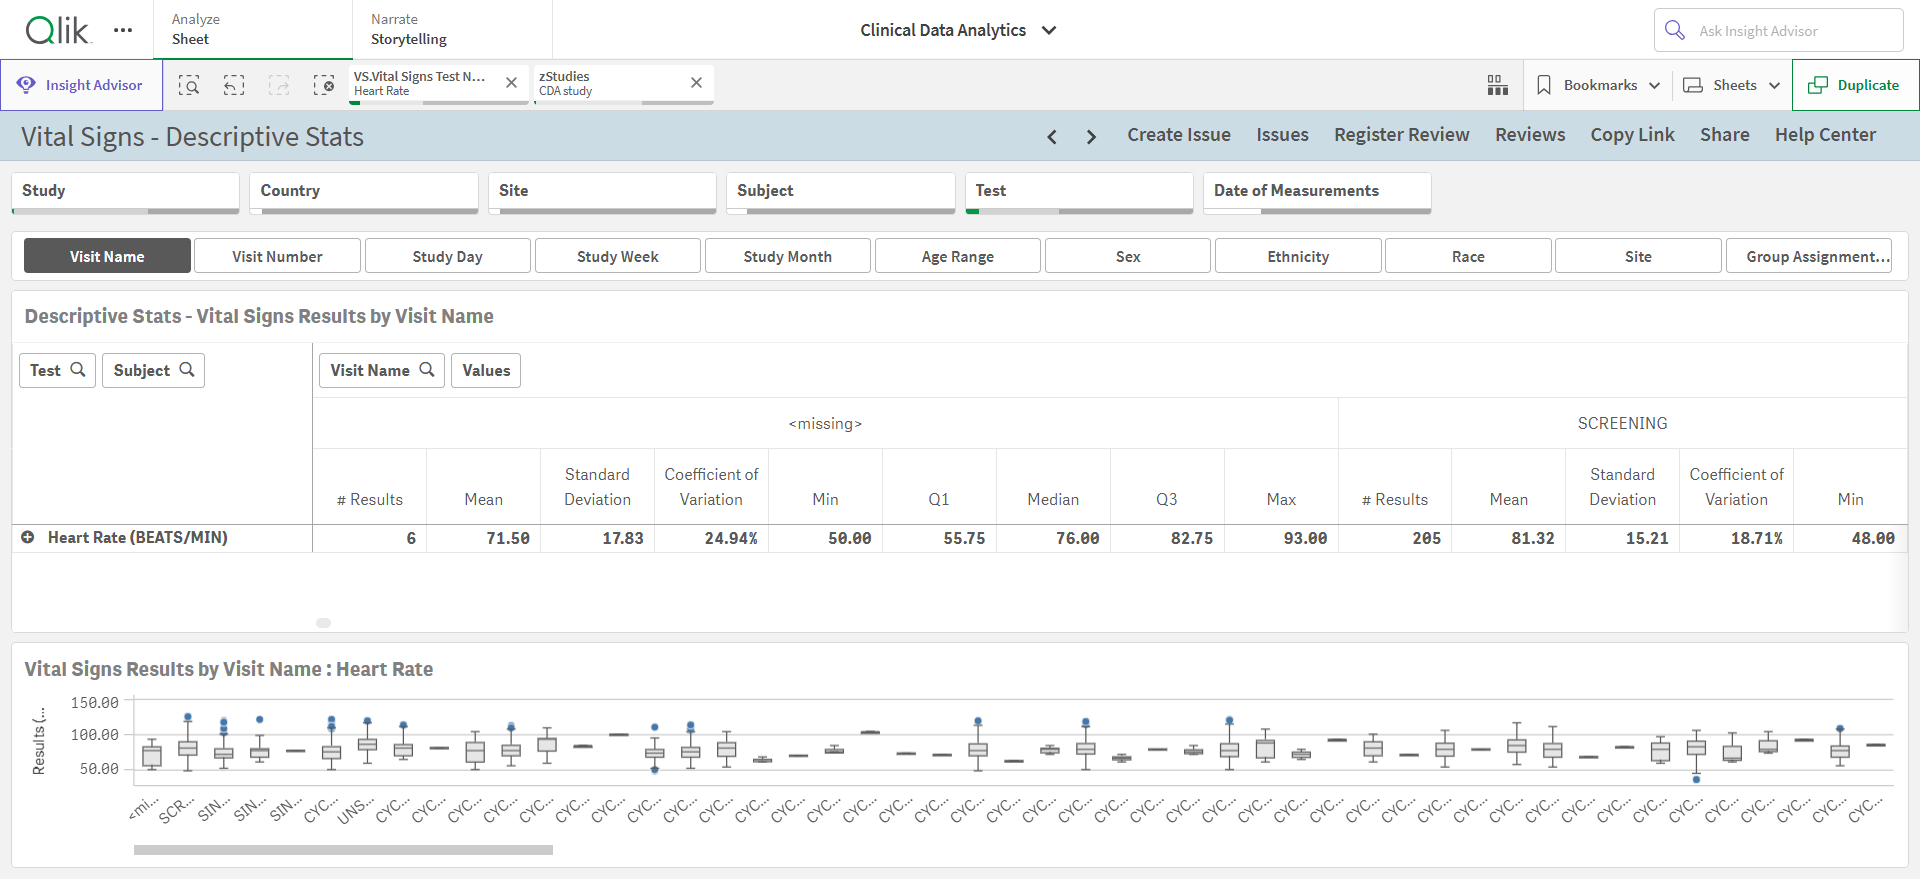Select the Visit Name grouping toggle
Screen dimensions: 1920x879
(x=107, y=256)
